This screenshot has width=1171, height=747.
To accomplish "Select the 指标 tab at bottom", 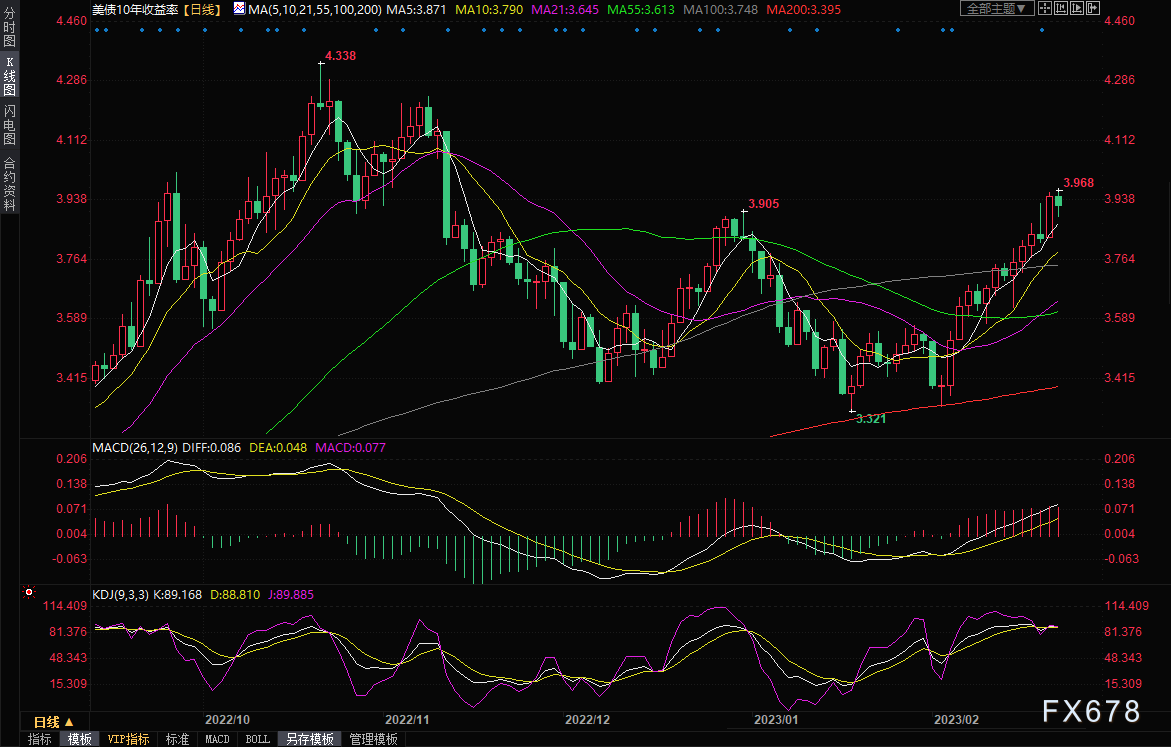I will coord(40,739).
